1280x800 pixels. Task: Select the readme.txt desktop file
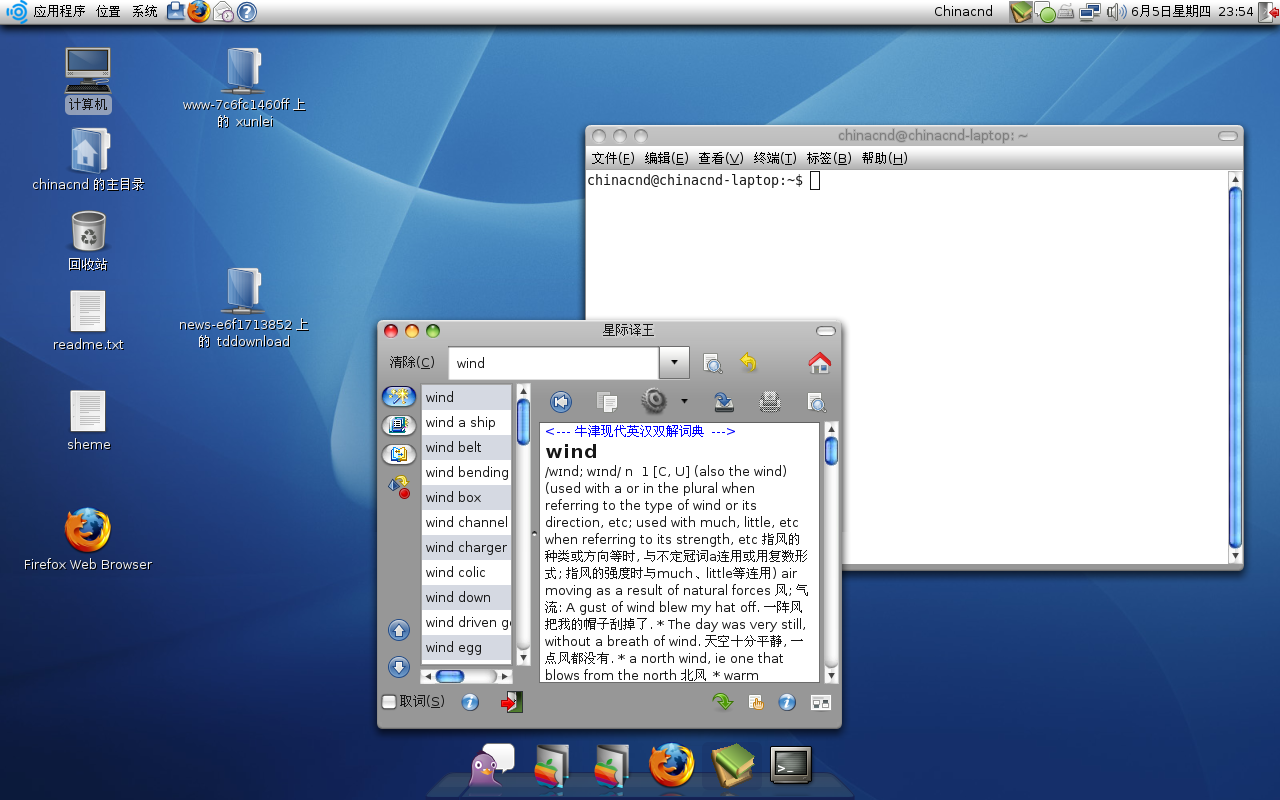pos(88,321)
